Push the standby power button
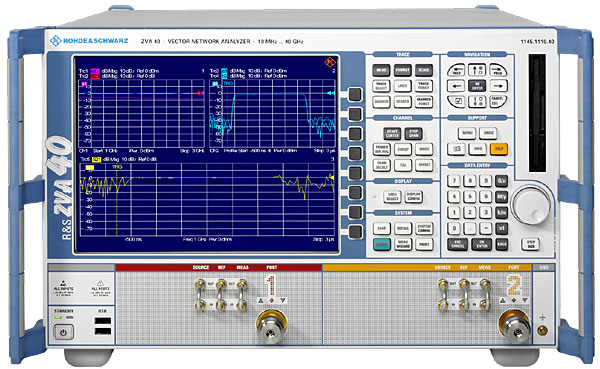600x369 pixels. pyautogui.click(x=63, y=332)
